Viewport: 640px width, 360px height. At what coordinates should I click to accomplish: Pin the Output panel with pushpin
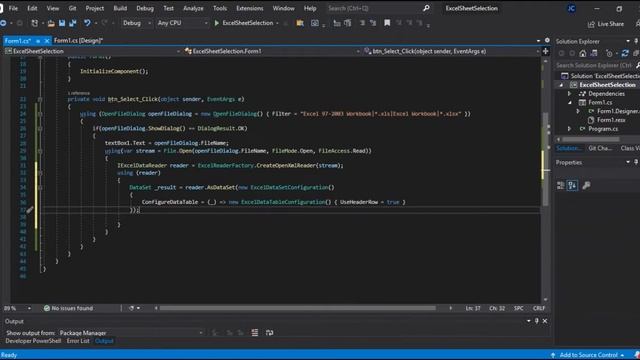click(x=537, y=321)
